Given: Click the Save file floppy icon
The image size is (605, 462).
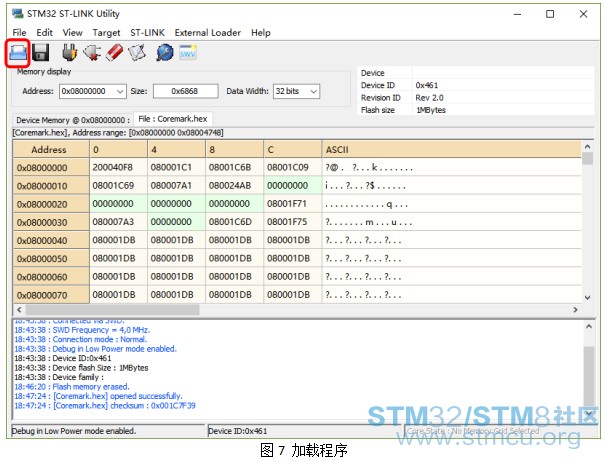Looking at the screenshot, I should tap(41, 53).
